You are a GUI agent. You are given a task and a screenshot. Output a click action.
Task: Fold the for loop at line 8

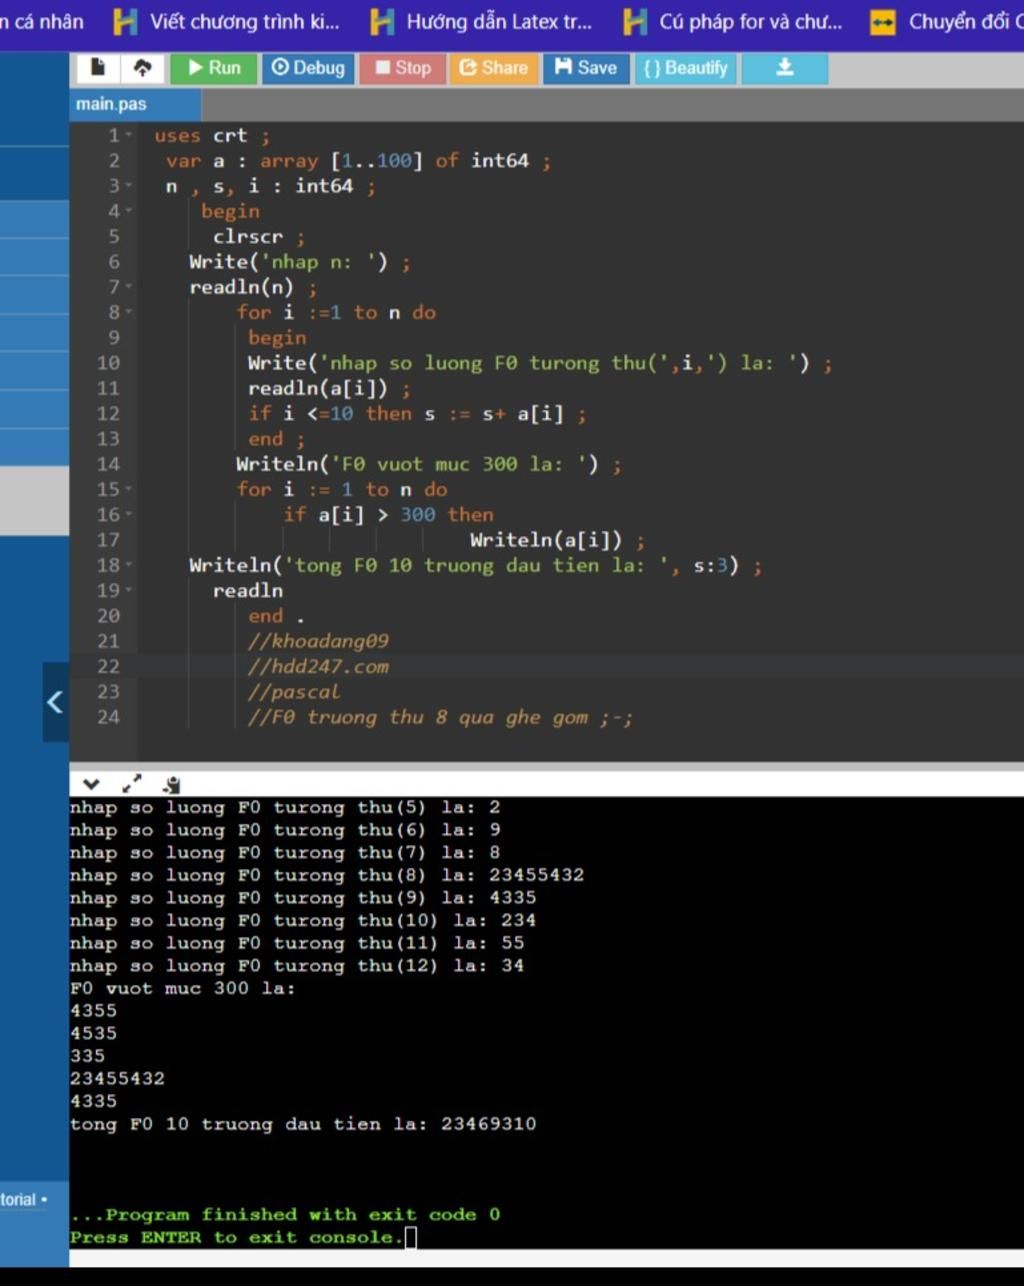coord(128,312)
